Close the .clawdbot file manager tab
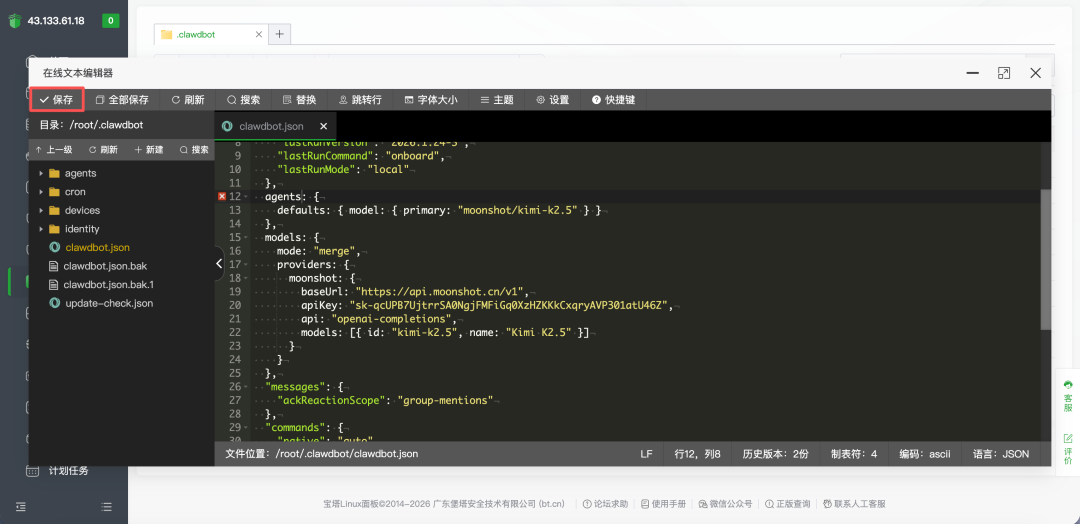 (259, 34)
